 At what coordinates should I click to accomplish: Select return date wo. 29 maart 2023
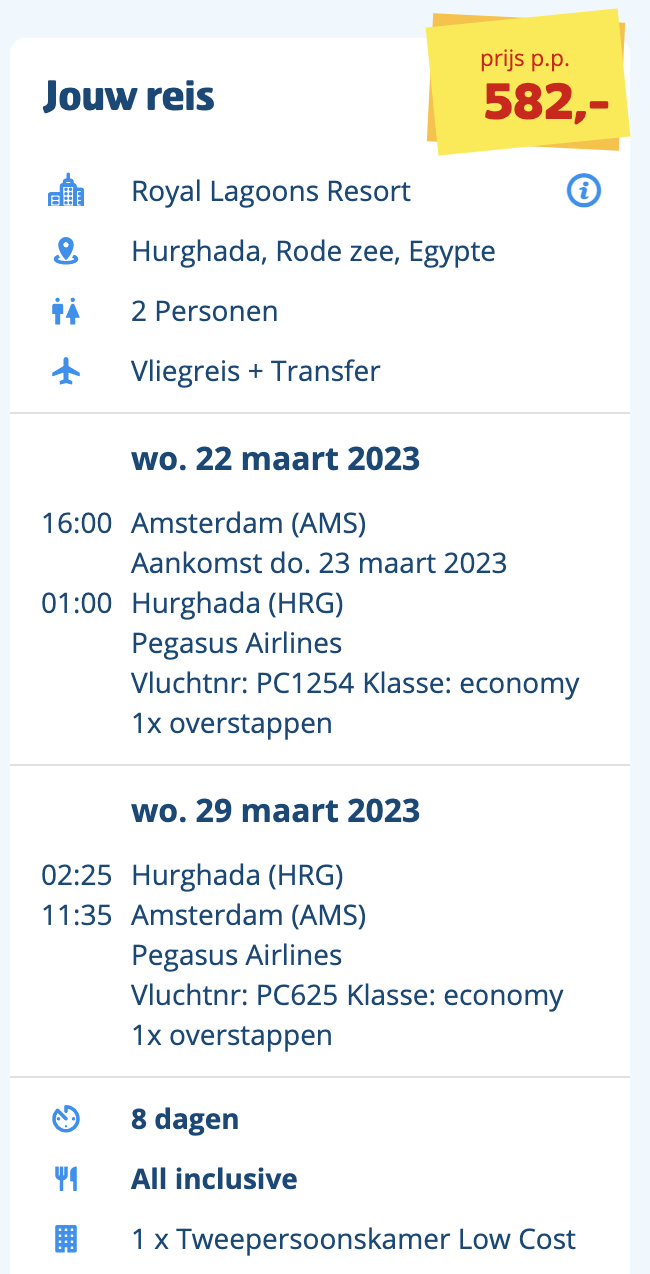coord(275,810)
